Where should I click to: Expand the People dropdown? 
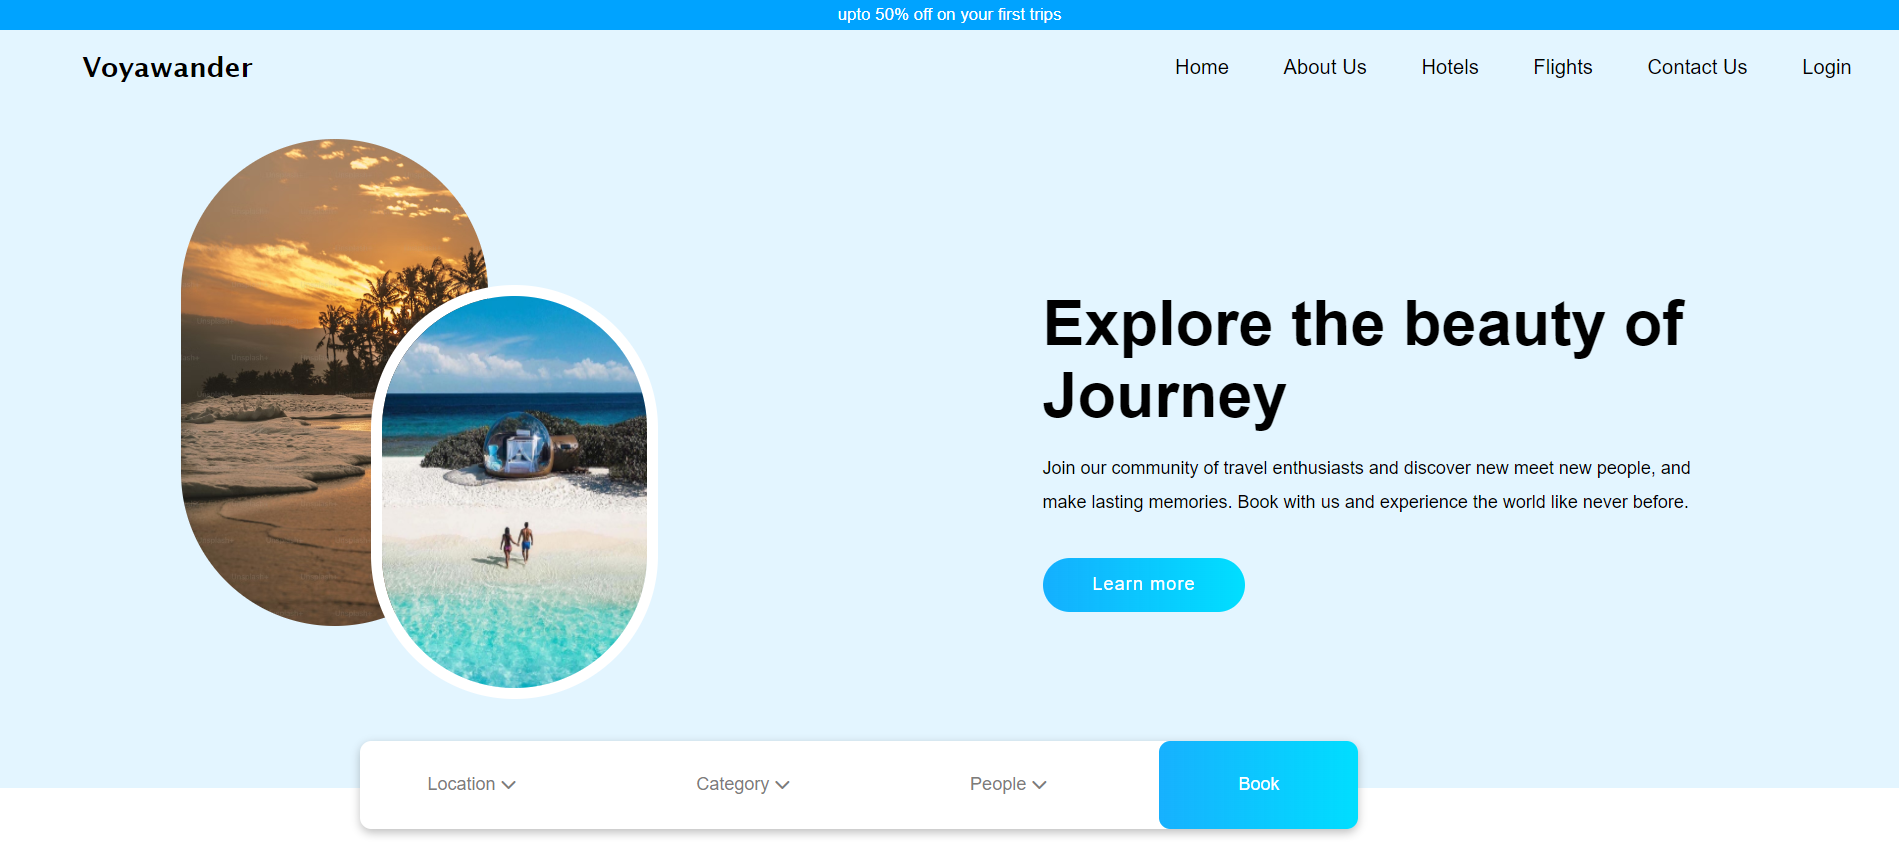(x=1008, y=784)
